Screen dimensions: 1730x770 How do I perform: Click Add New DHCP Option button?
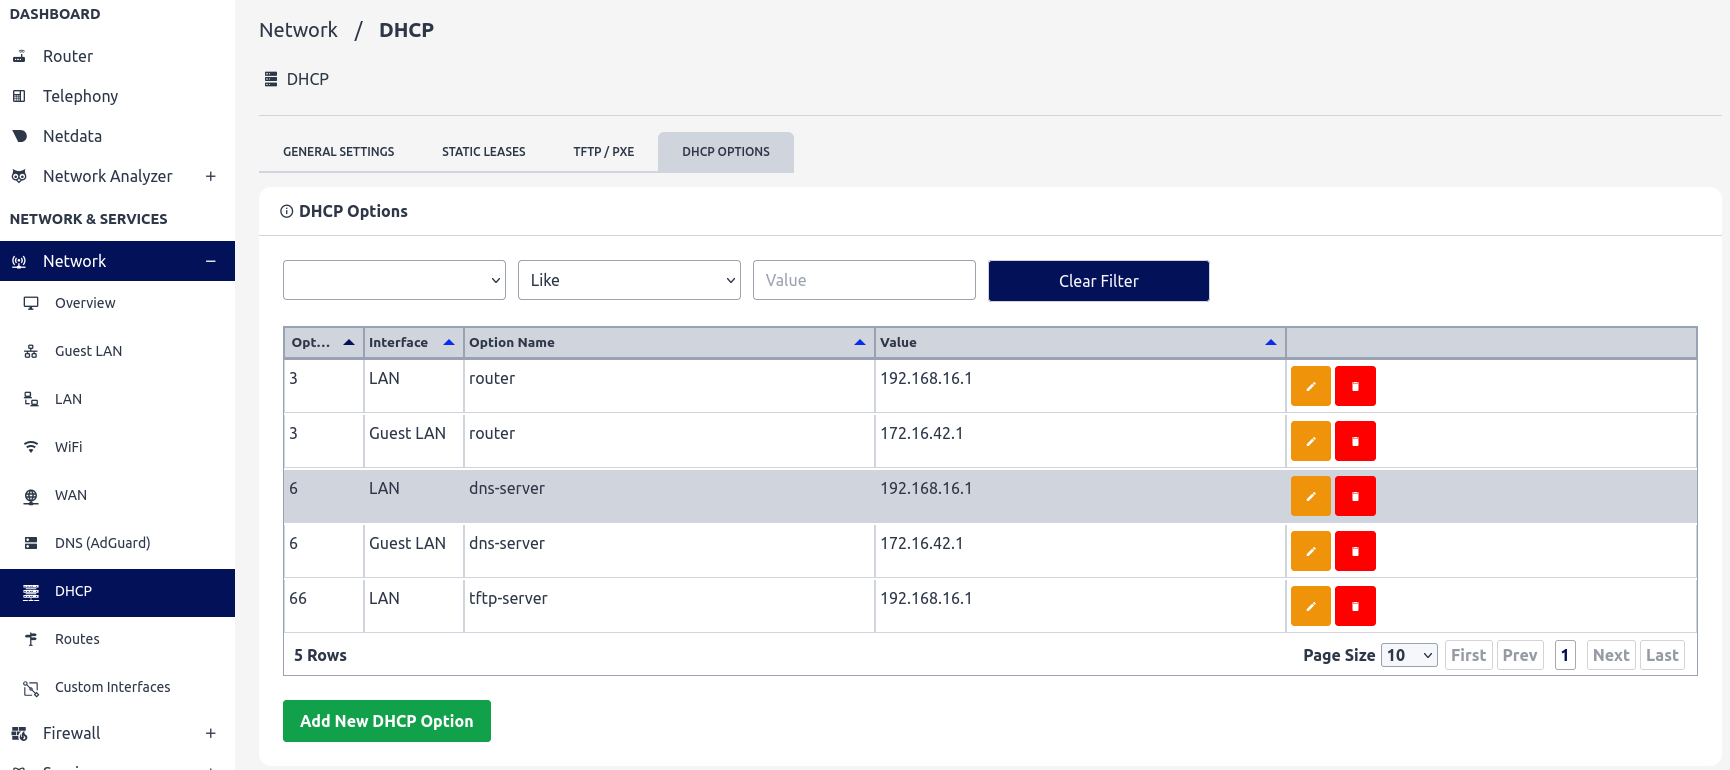387,721
